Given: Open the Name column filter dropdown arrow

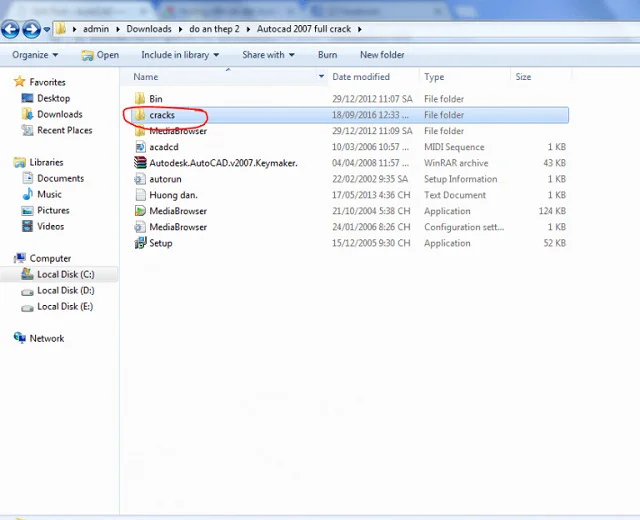Looking at the screenshot, I should tap(321, 76).
